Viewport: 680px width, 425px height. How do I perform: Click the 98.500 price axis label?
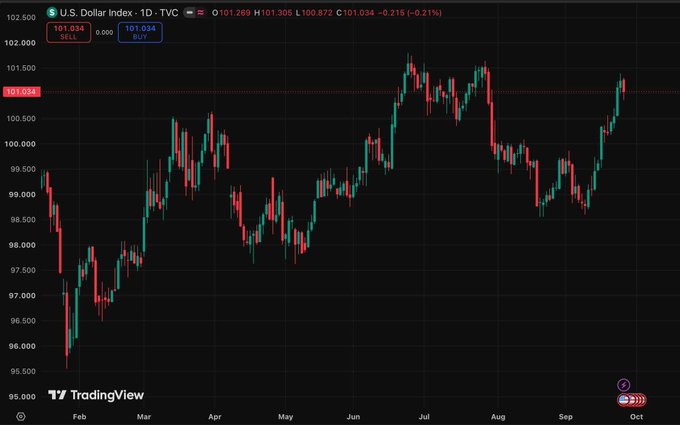tap(23, 220)
